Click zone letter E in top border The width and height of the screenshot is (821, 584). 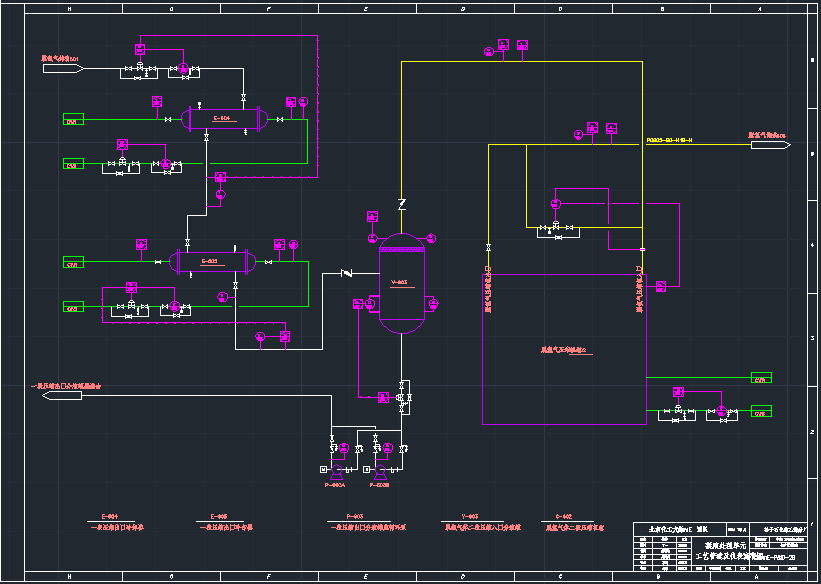point(365,9)
